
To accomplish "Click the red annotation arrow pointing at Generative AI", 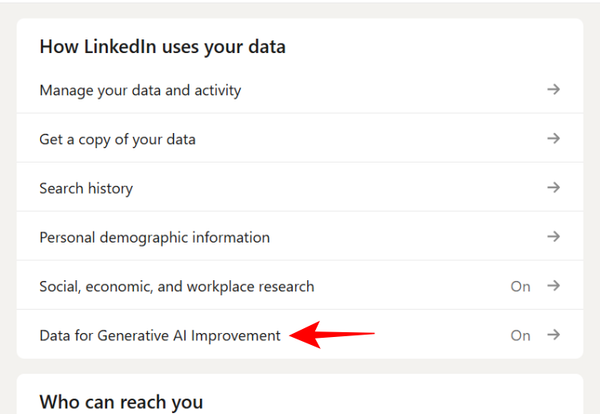I will 330,335.
